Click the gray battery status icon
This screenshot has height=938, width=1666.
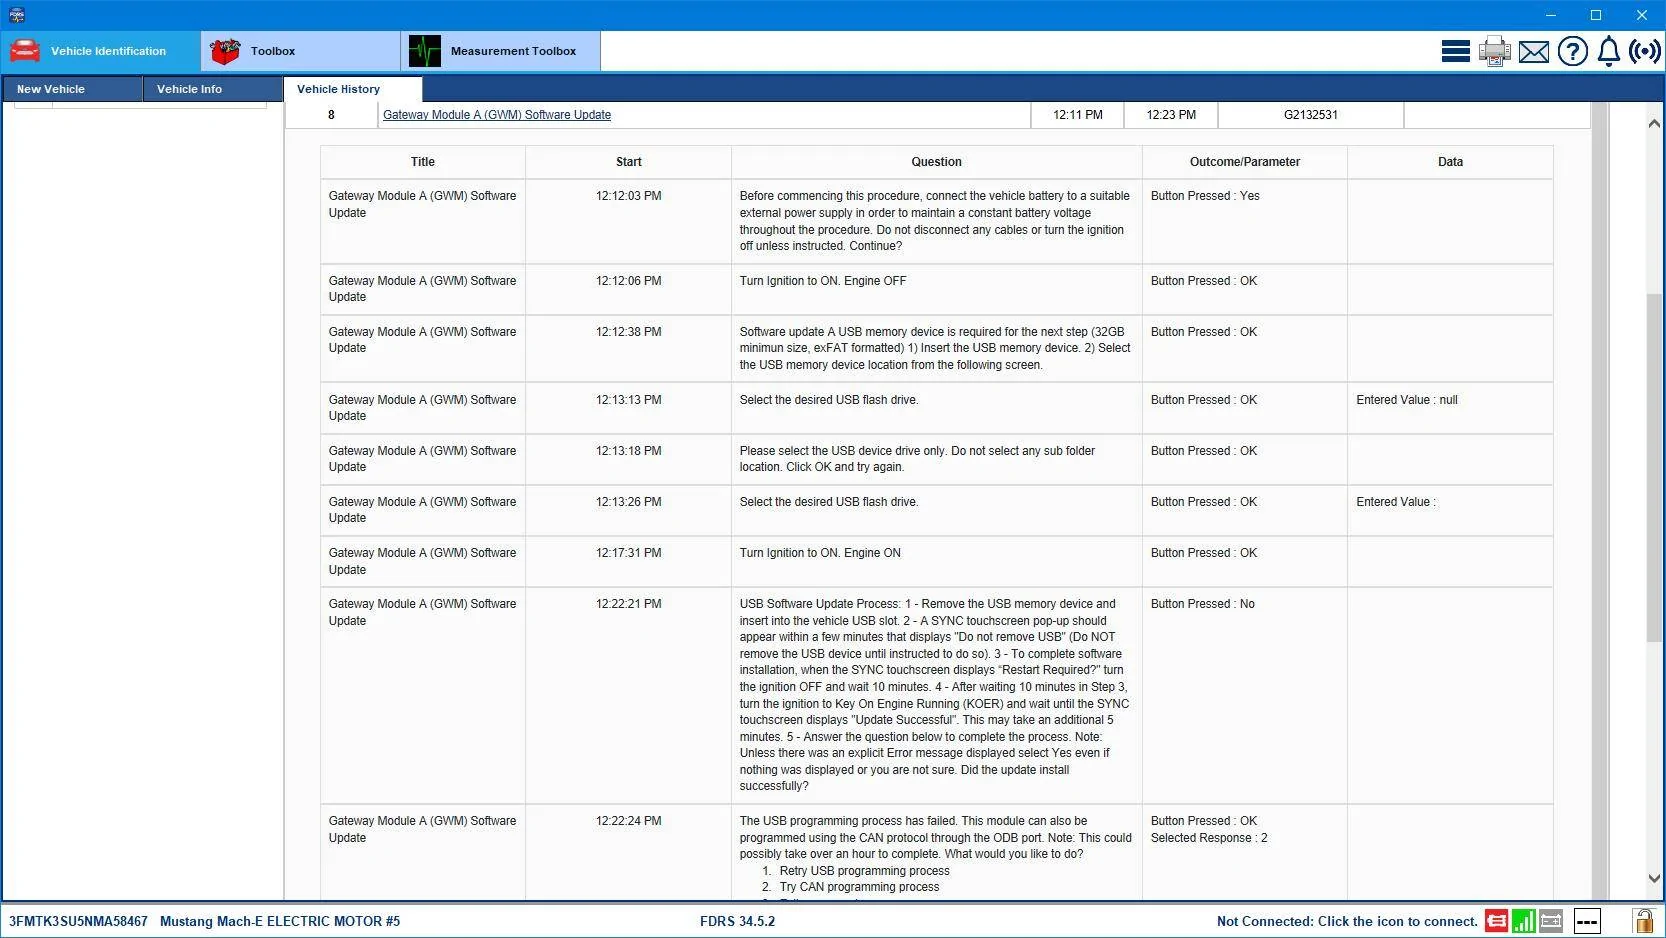(1551, 921)
